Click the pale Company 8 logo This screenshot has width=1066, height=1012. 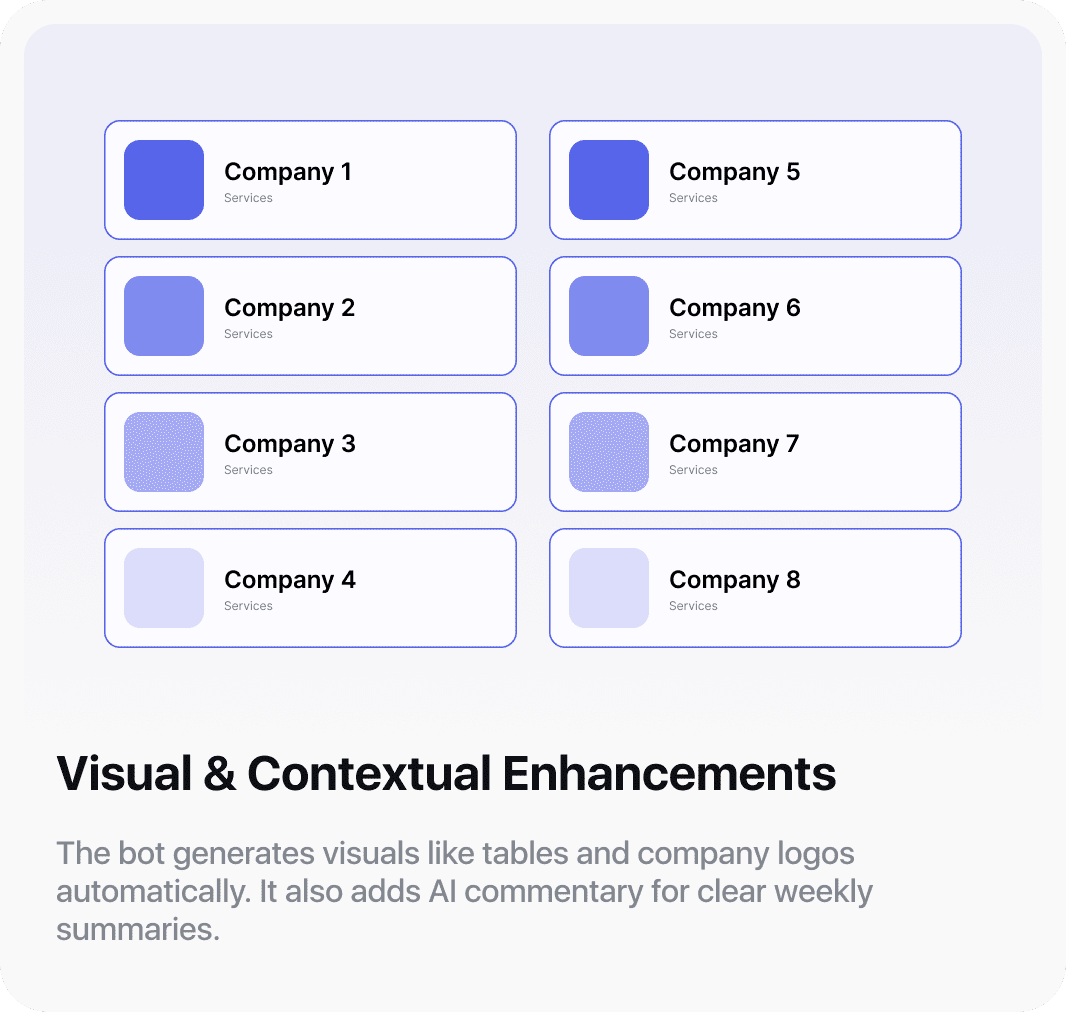coord(609,588)
